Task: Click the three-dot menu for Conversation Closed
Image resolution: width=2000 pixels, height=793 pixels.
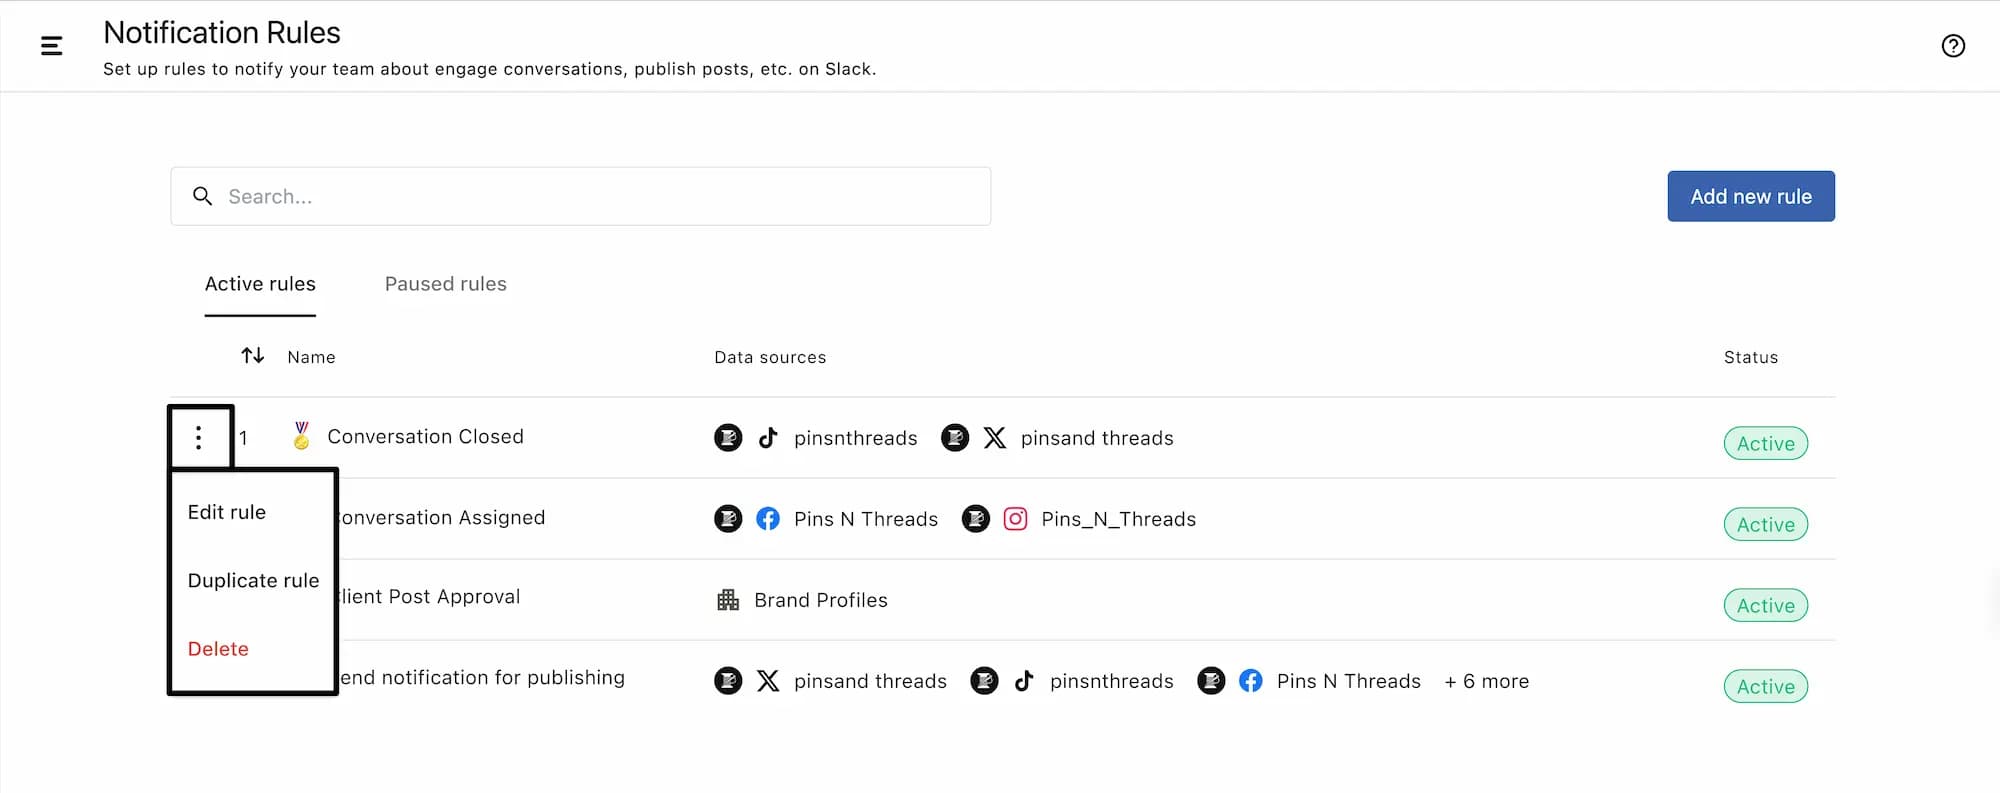Action: 199,437
